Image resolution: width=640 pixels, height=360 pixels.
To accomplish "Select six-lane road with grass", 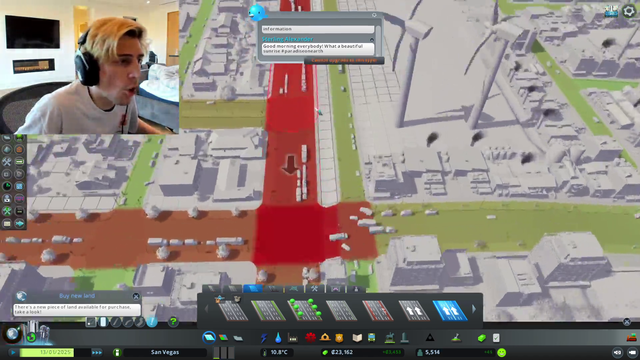I will point(268,310).
